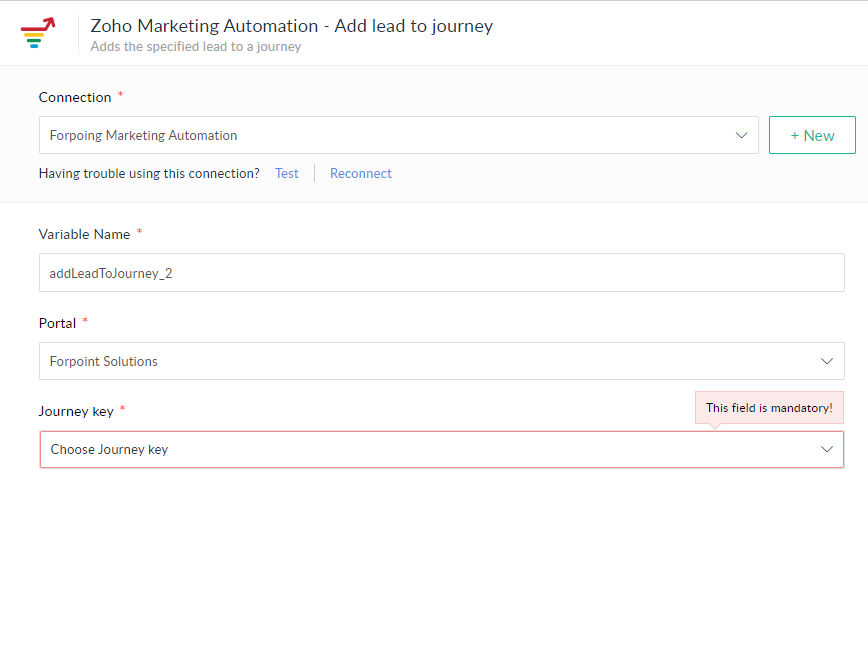This screenshot has height=664, width=868.
Task: Select the Forpoing Marketing Automation connection field
Action: pyautogui.click(x=380, y=135)
